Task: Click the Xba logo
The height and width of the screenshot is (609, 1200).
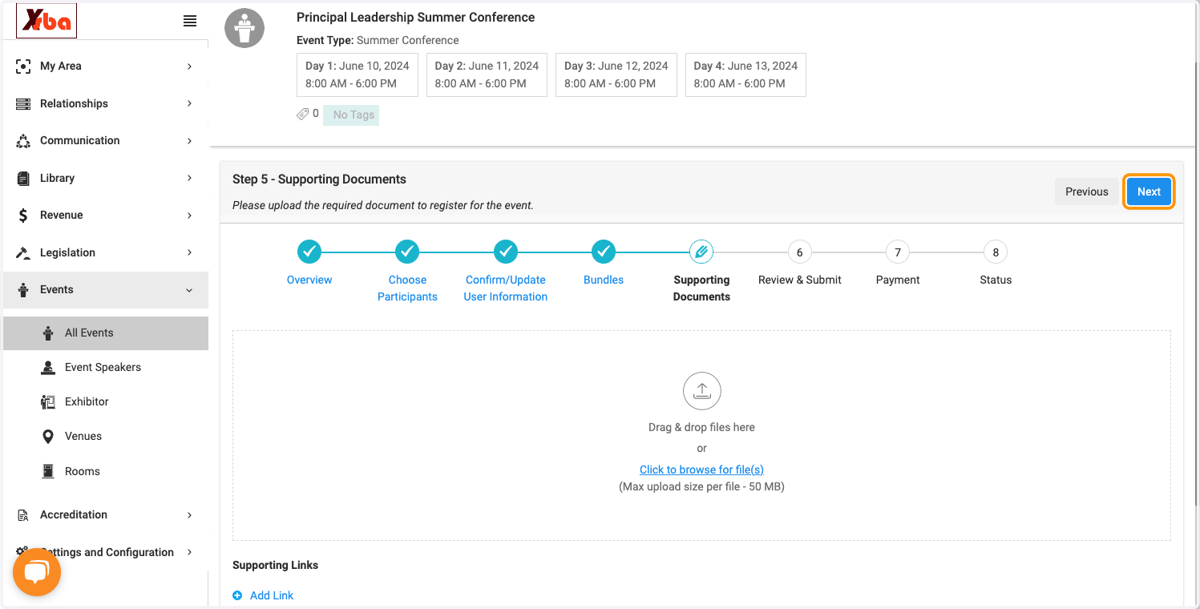Action: click(x=46, y=20)
